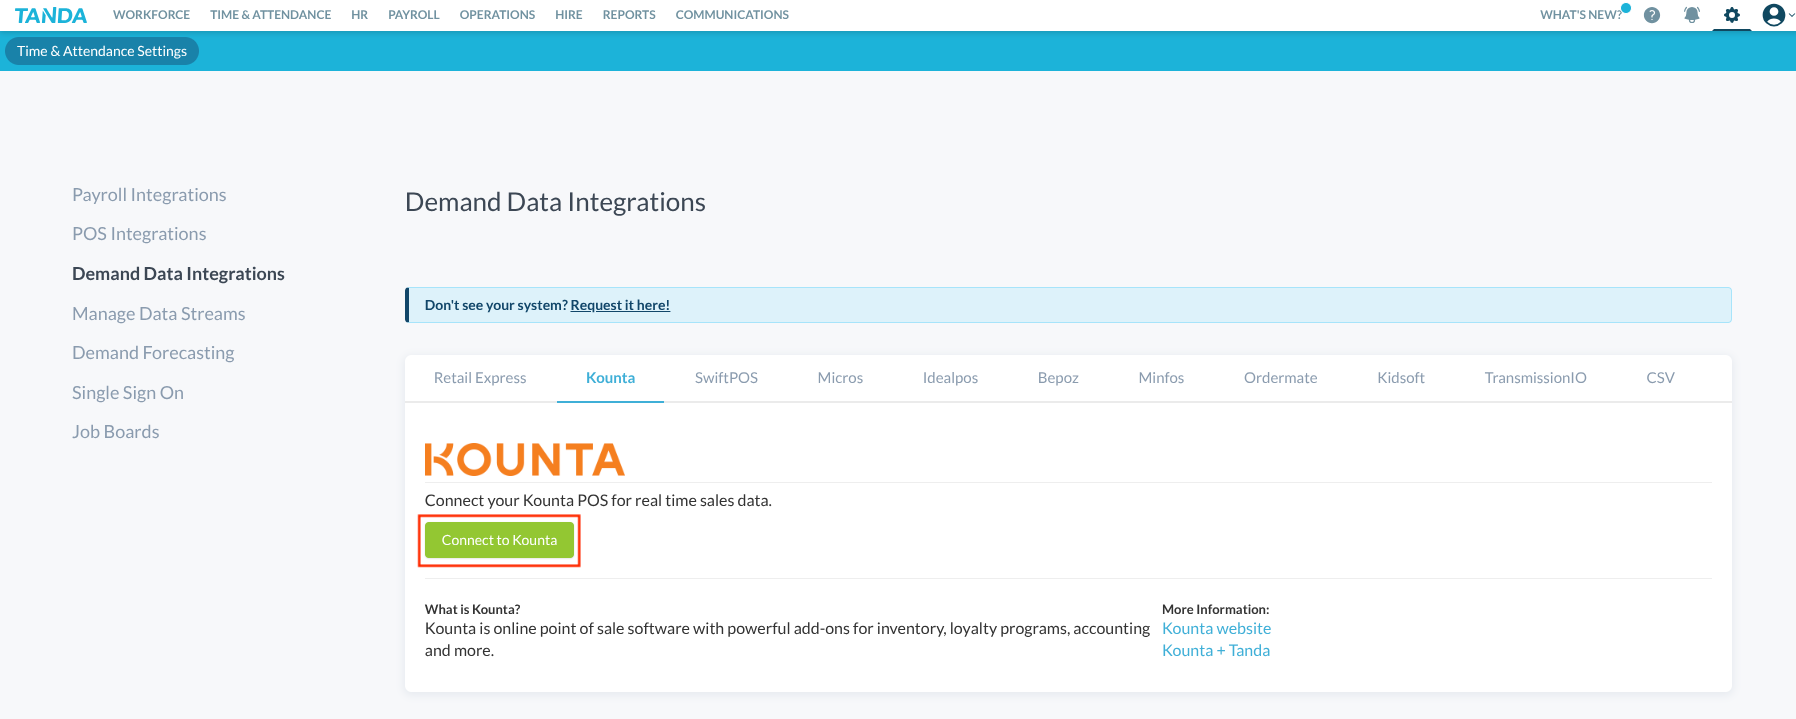Image resolution: width=1796 pixels, height=719 pixels.
Task: Go to POS Integrations
Action: point(139,234)
